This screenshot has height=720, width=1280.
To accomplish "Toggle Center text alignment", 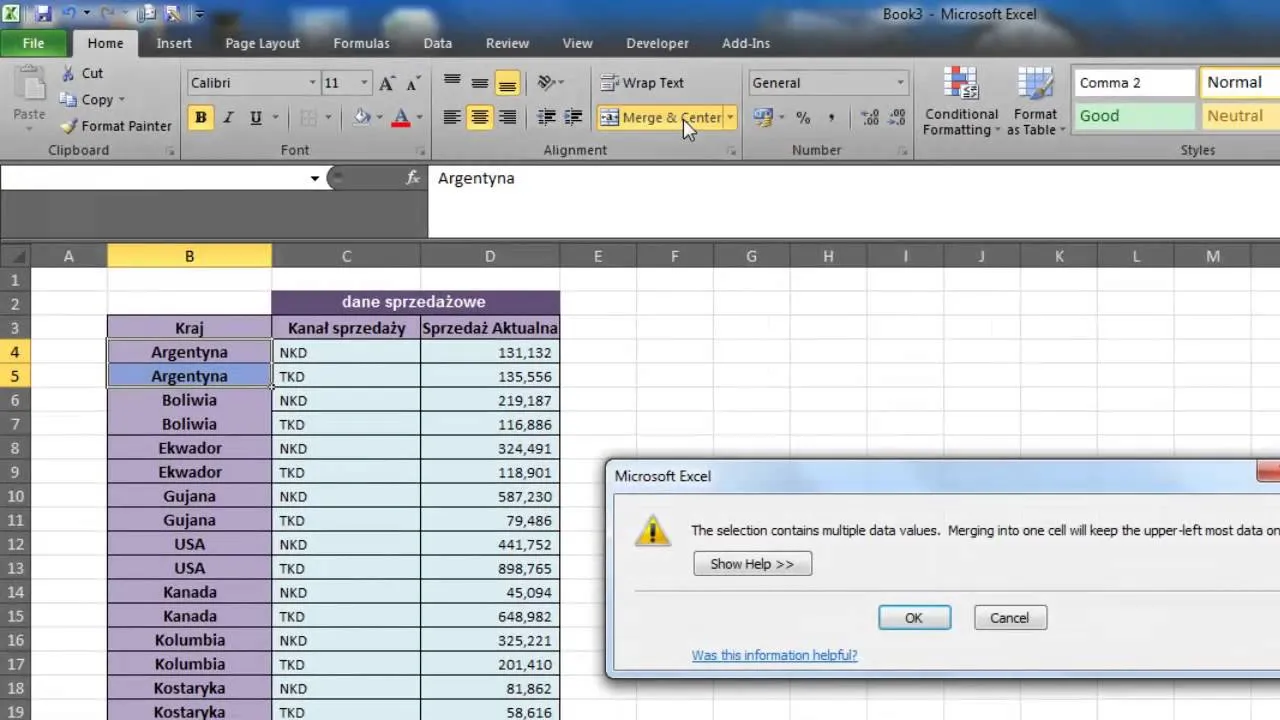I will (479, 117).
